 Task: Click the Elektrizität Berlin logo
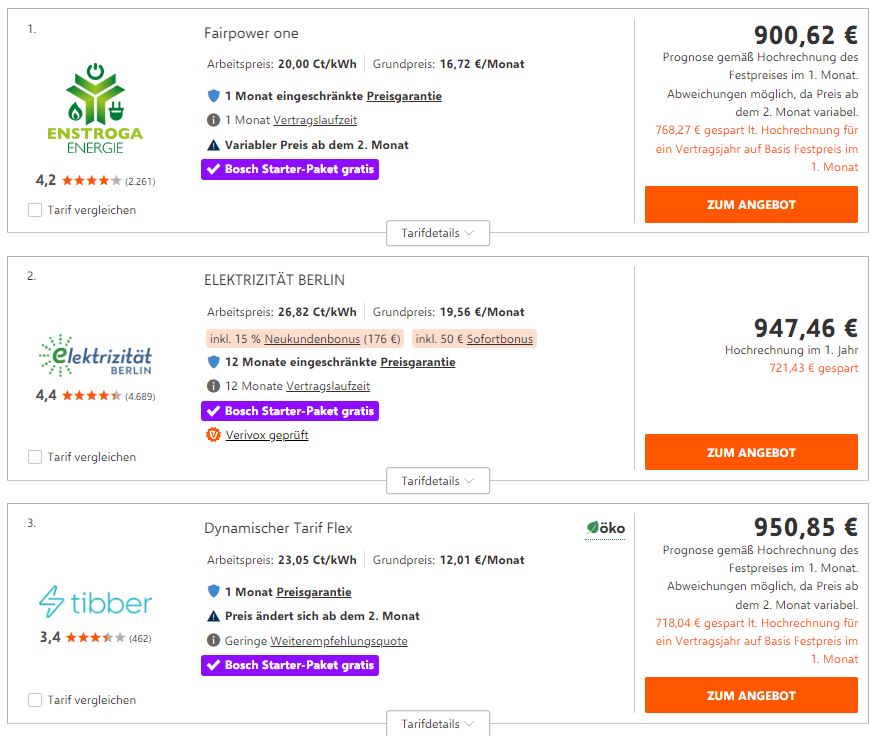tap(95, 356)
